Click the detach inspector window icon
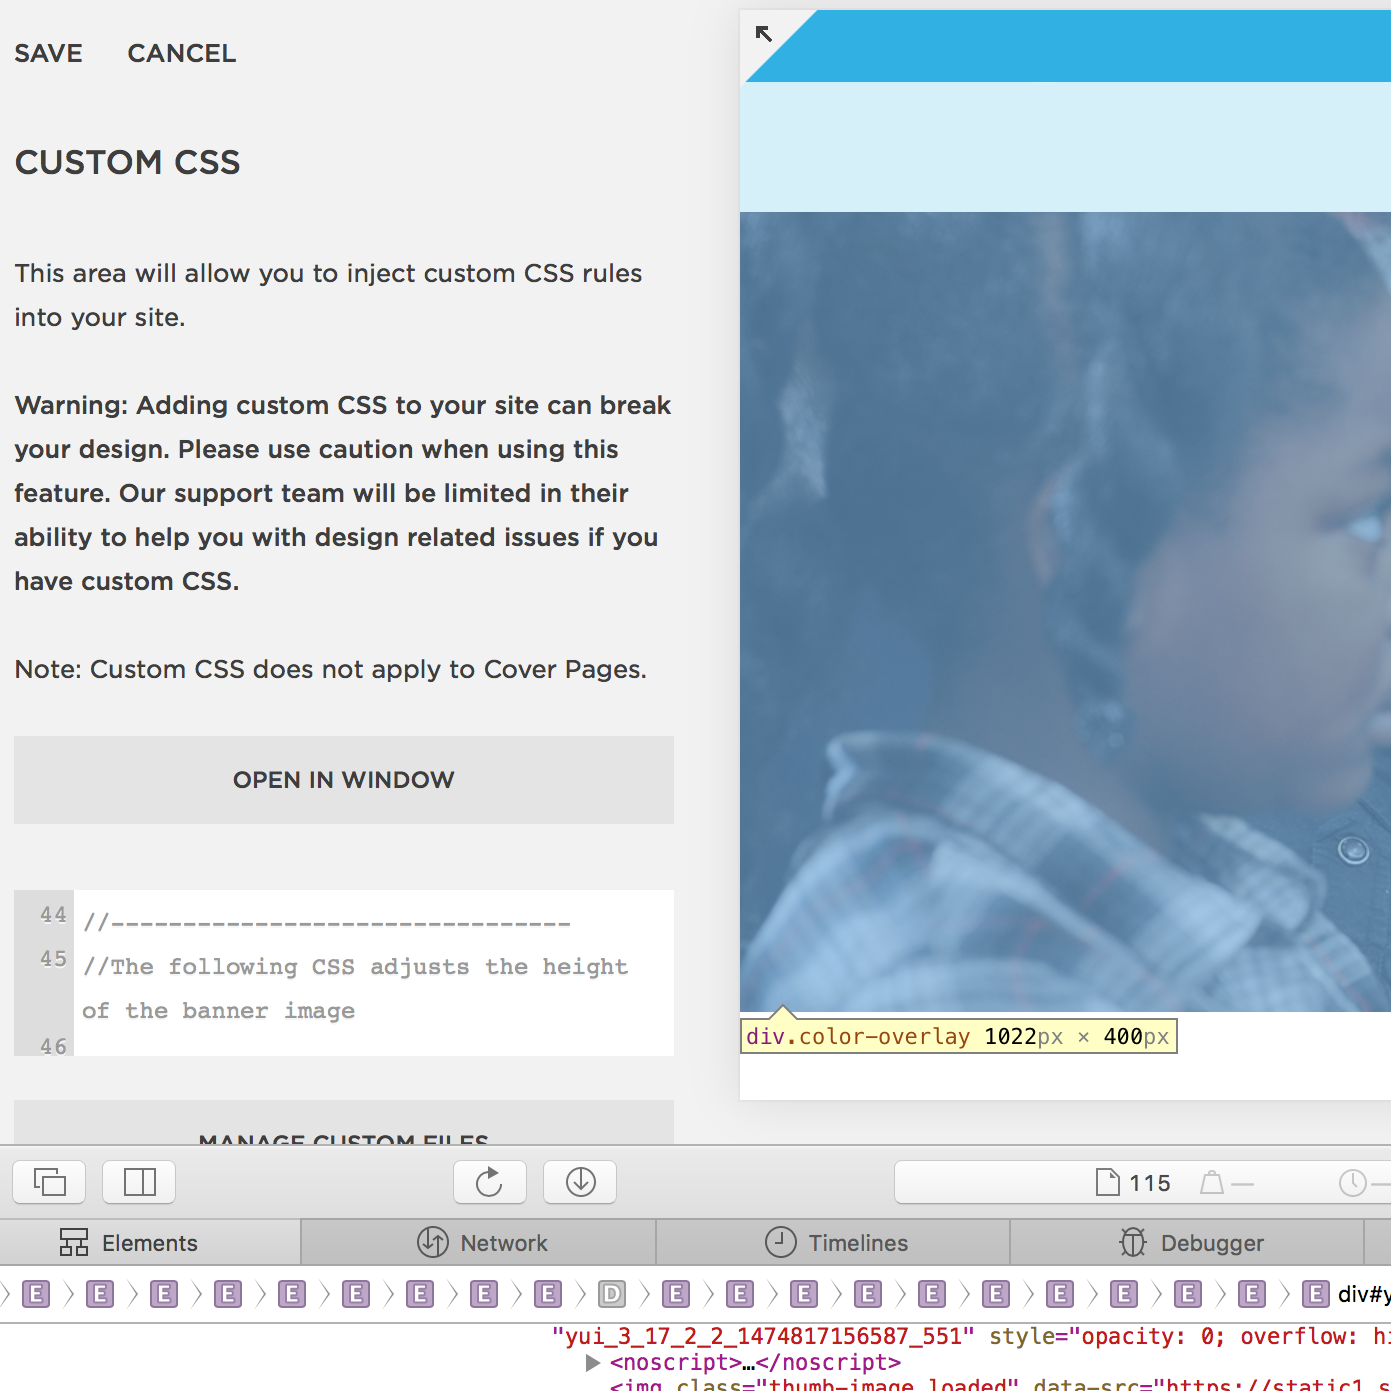The image size is (1391, 1391). click(49, 1182)
